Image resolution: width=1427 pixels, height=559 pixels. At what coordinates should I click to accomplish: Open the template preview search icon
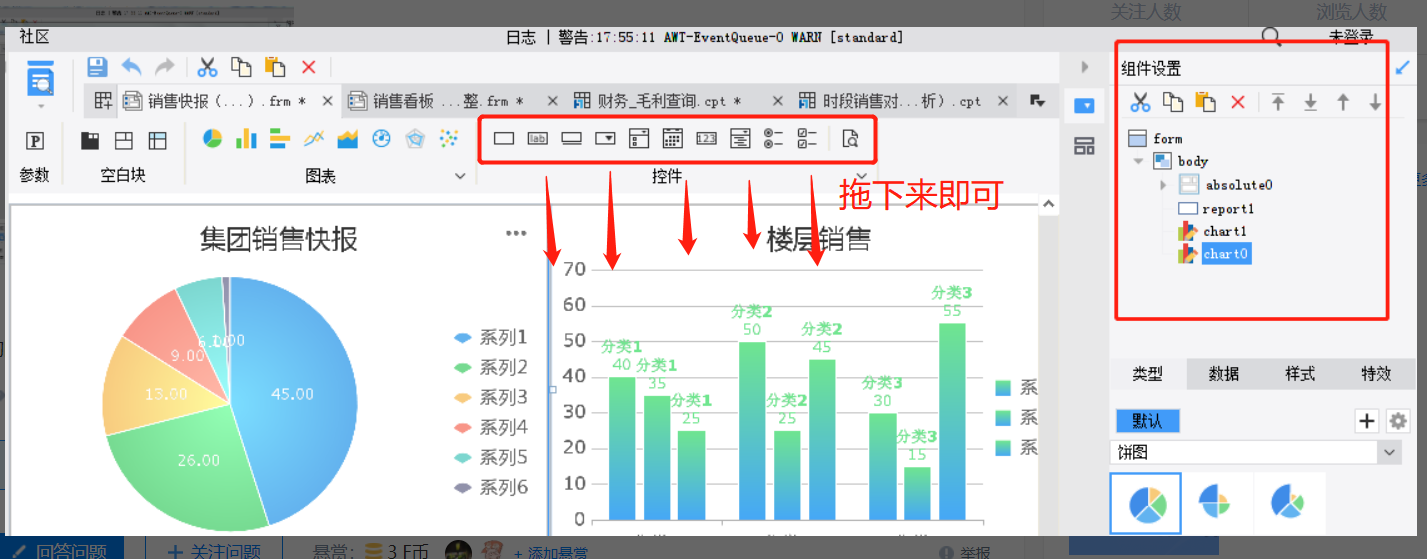tap(41, 79)
